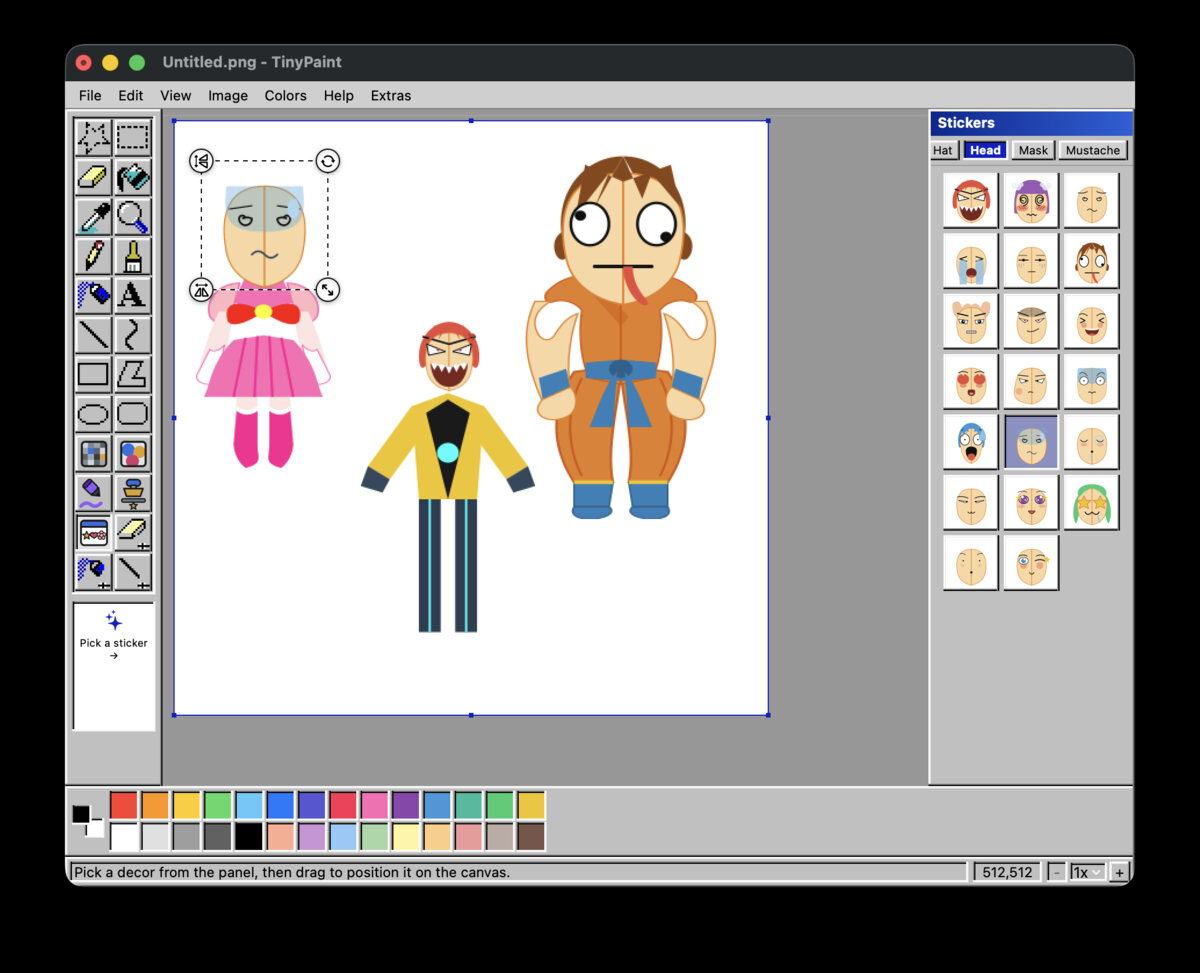This screenshot has width=1200, height=973.
Task: Select the Text tool
Action: click(132, 295)
